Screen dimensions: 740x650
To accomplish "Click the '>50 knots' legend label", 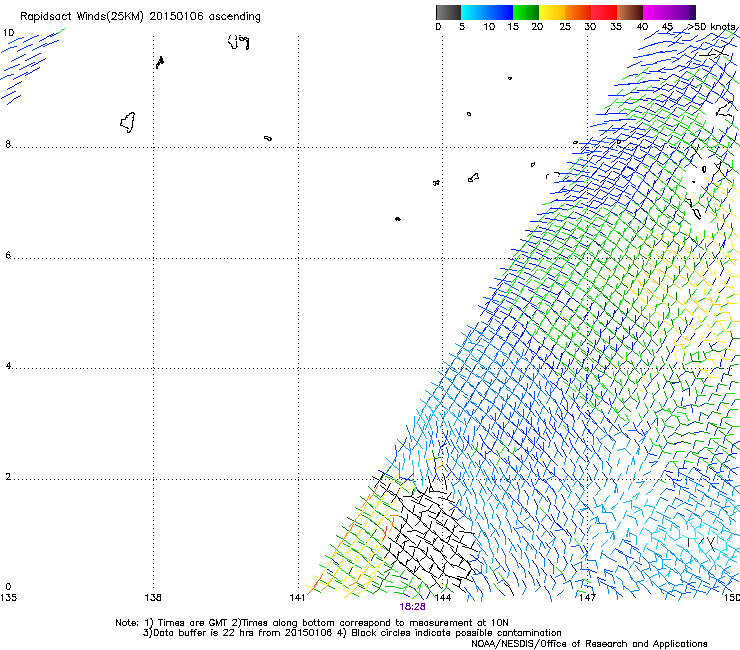I will pyautogui.click(x=711, y=27).
